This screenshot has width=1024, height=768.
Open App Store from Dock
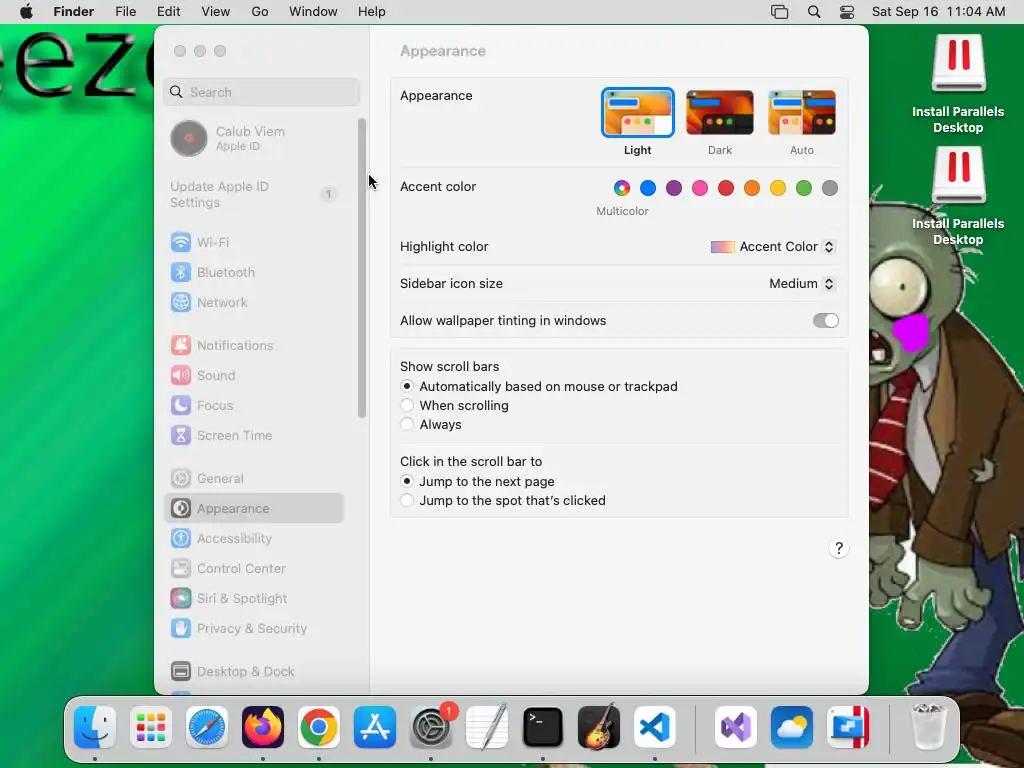[x=375, y=727]
